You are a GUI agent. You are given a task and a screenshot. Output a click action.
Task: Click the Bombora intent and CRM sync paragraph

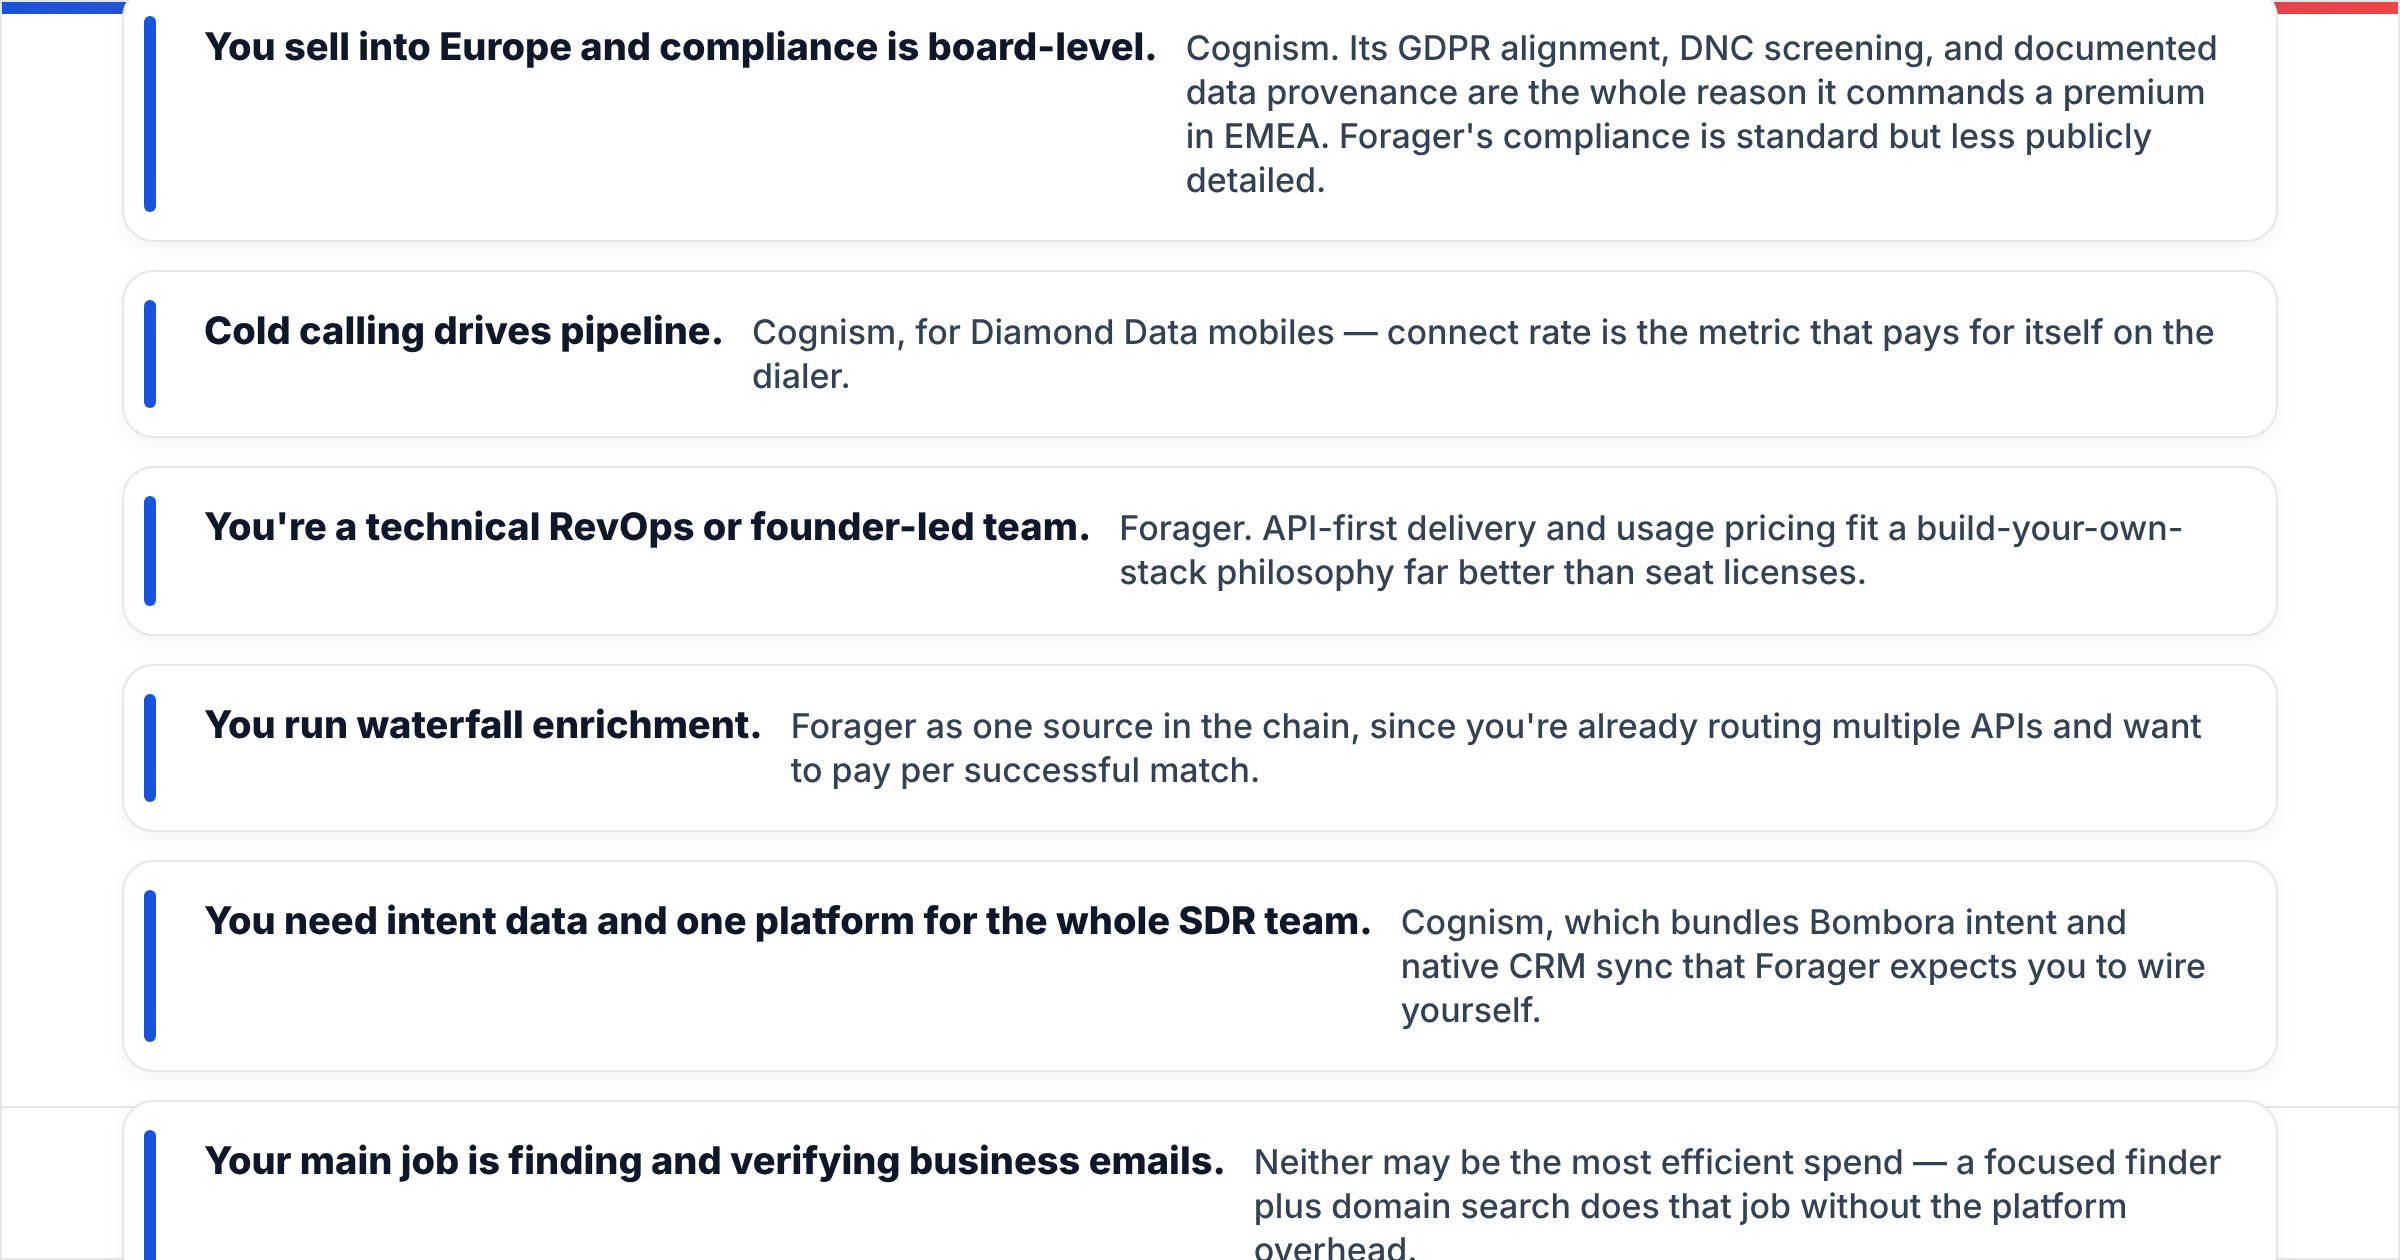click(1803, 966)
